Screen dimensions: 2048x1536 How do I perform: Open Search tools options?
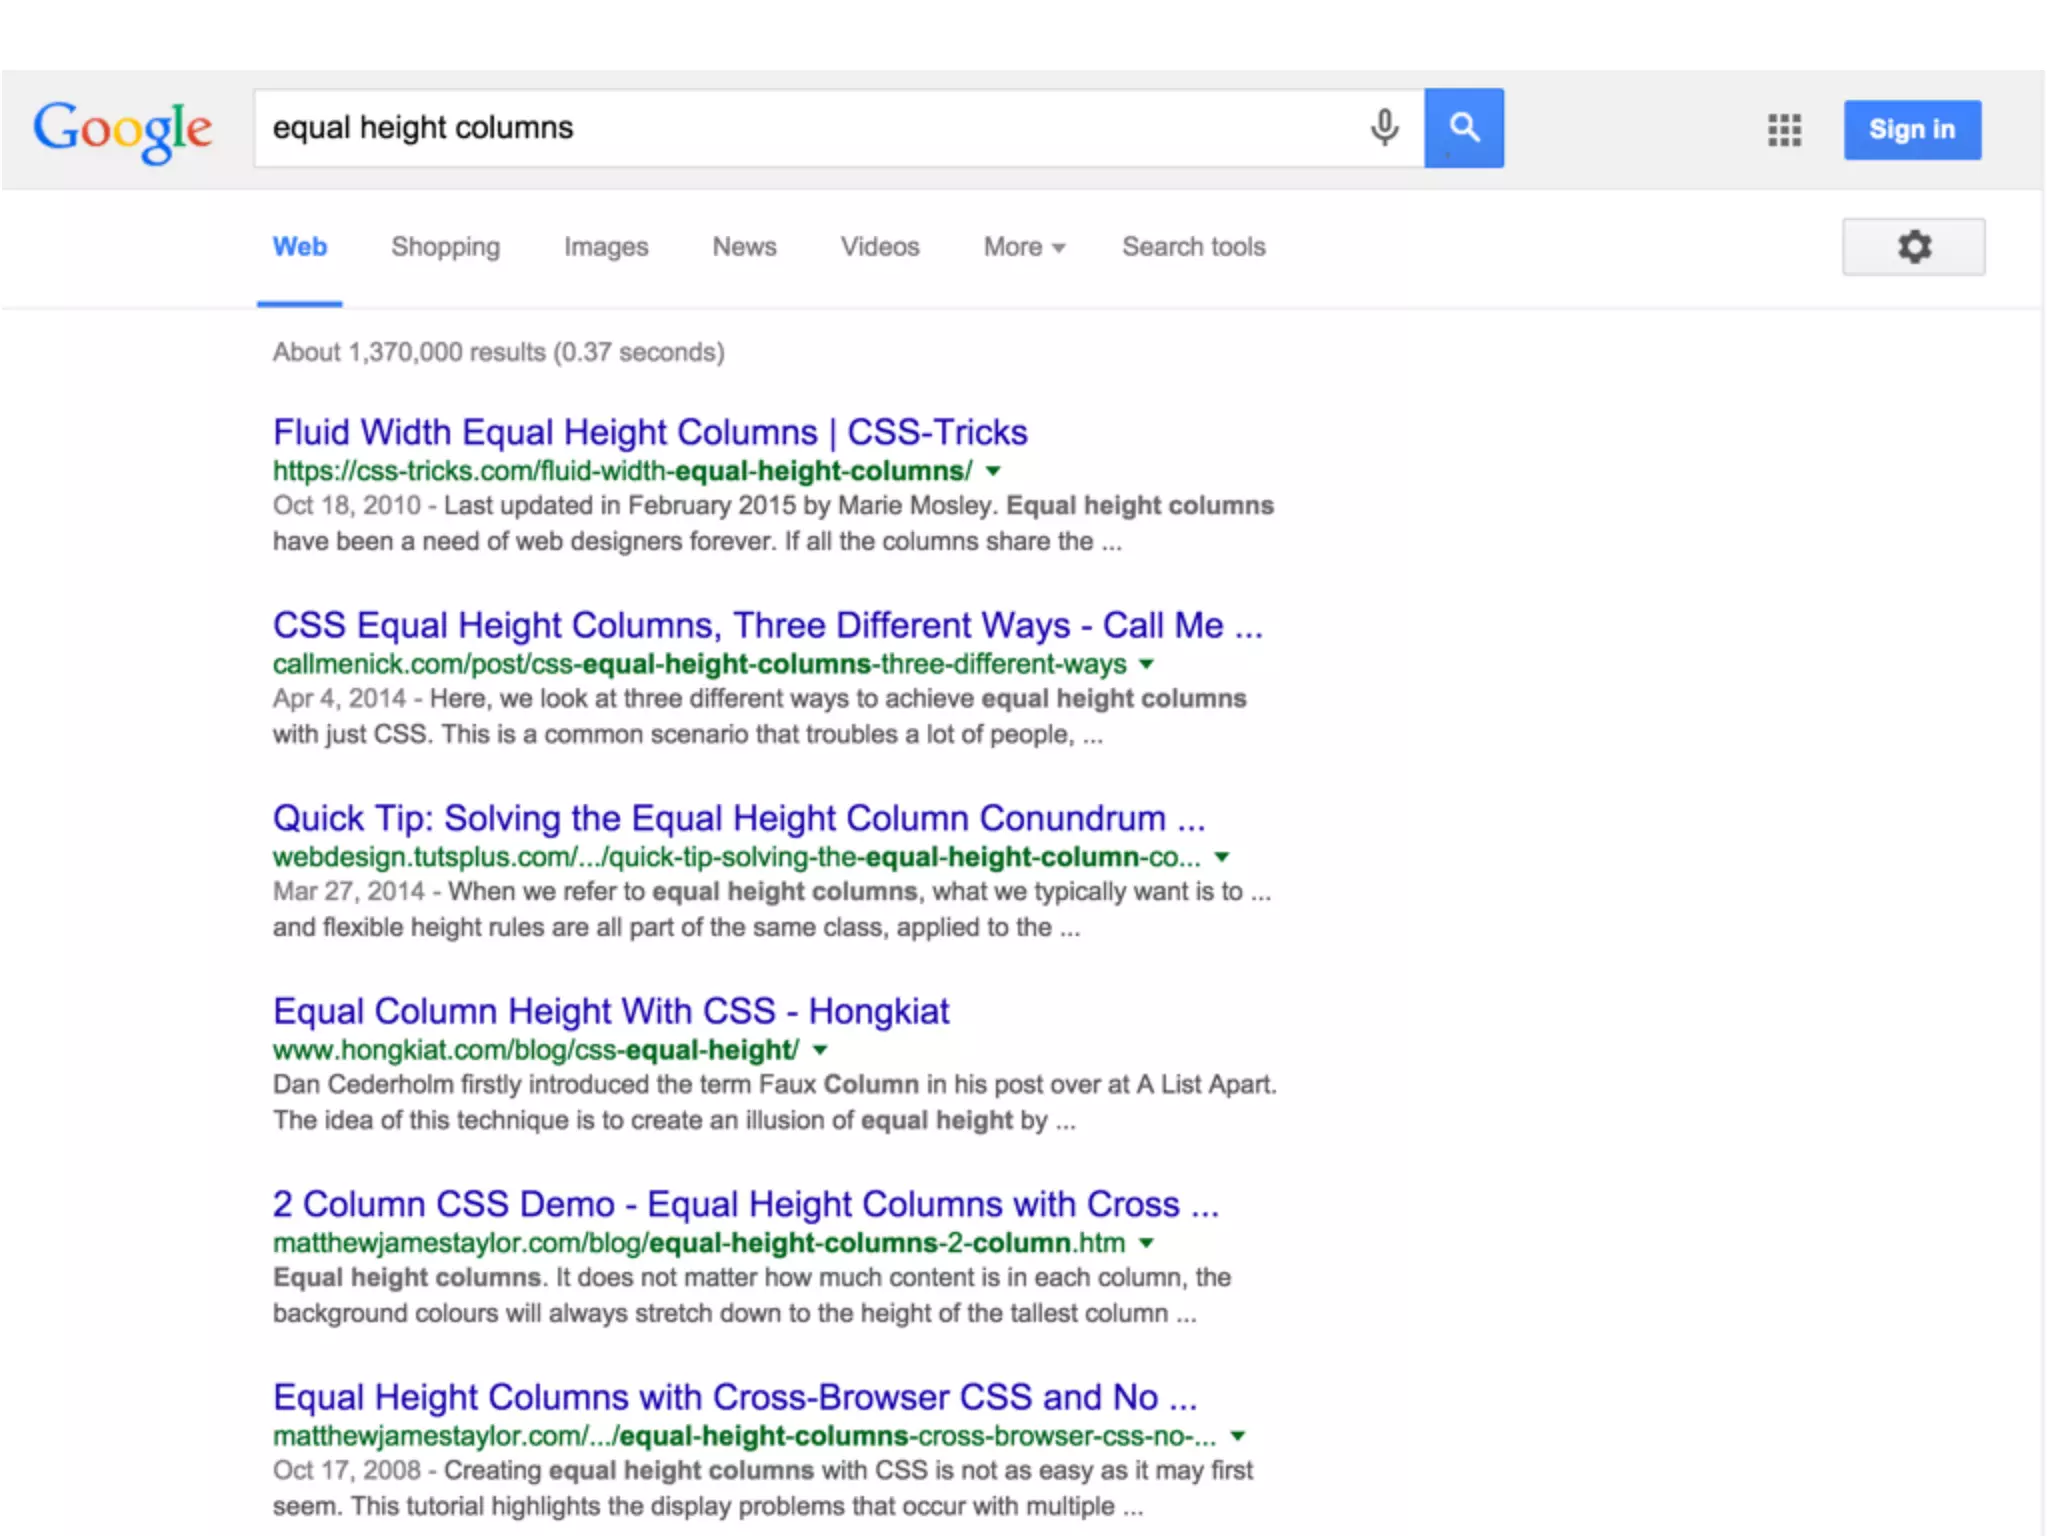point(1193,247)
